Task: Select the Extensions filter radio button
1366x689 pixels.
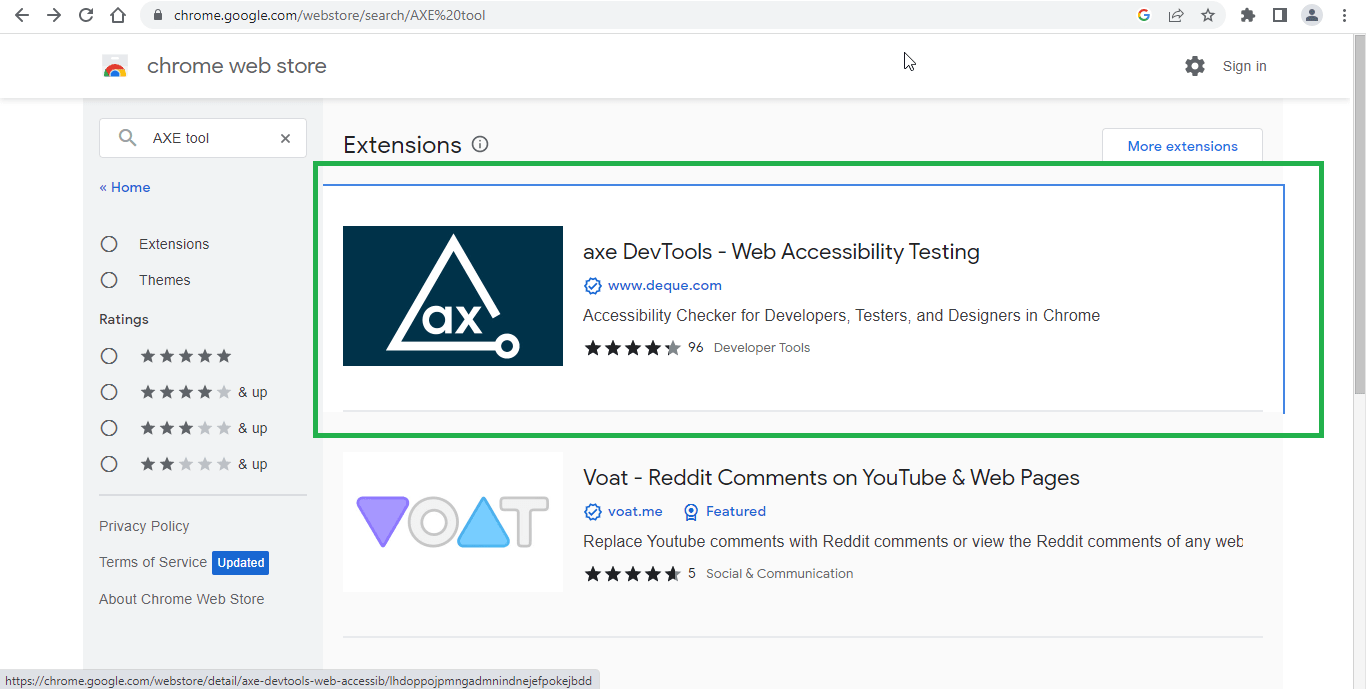Action: tap(109, 243)
